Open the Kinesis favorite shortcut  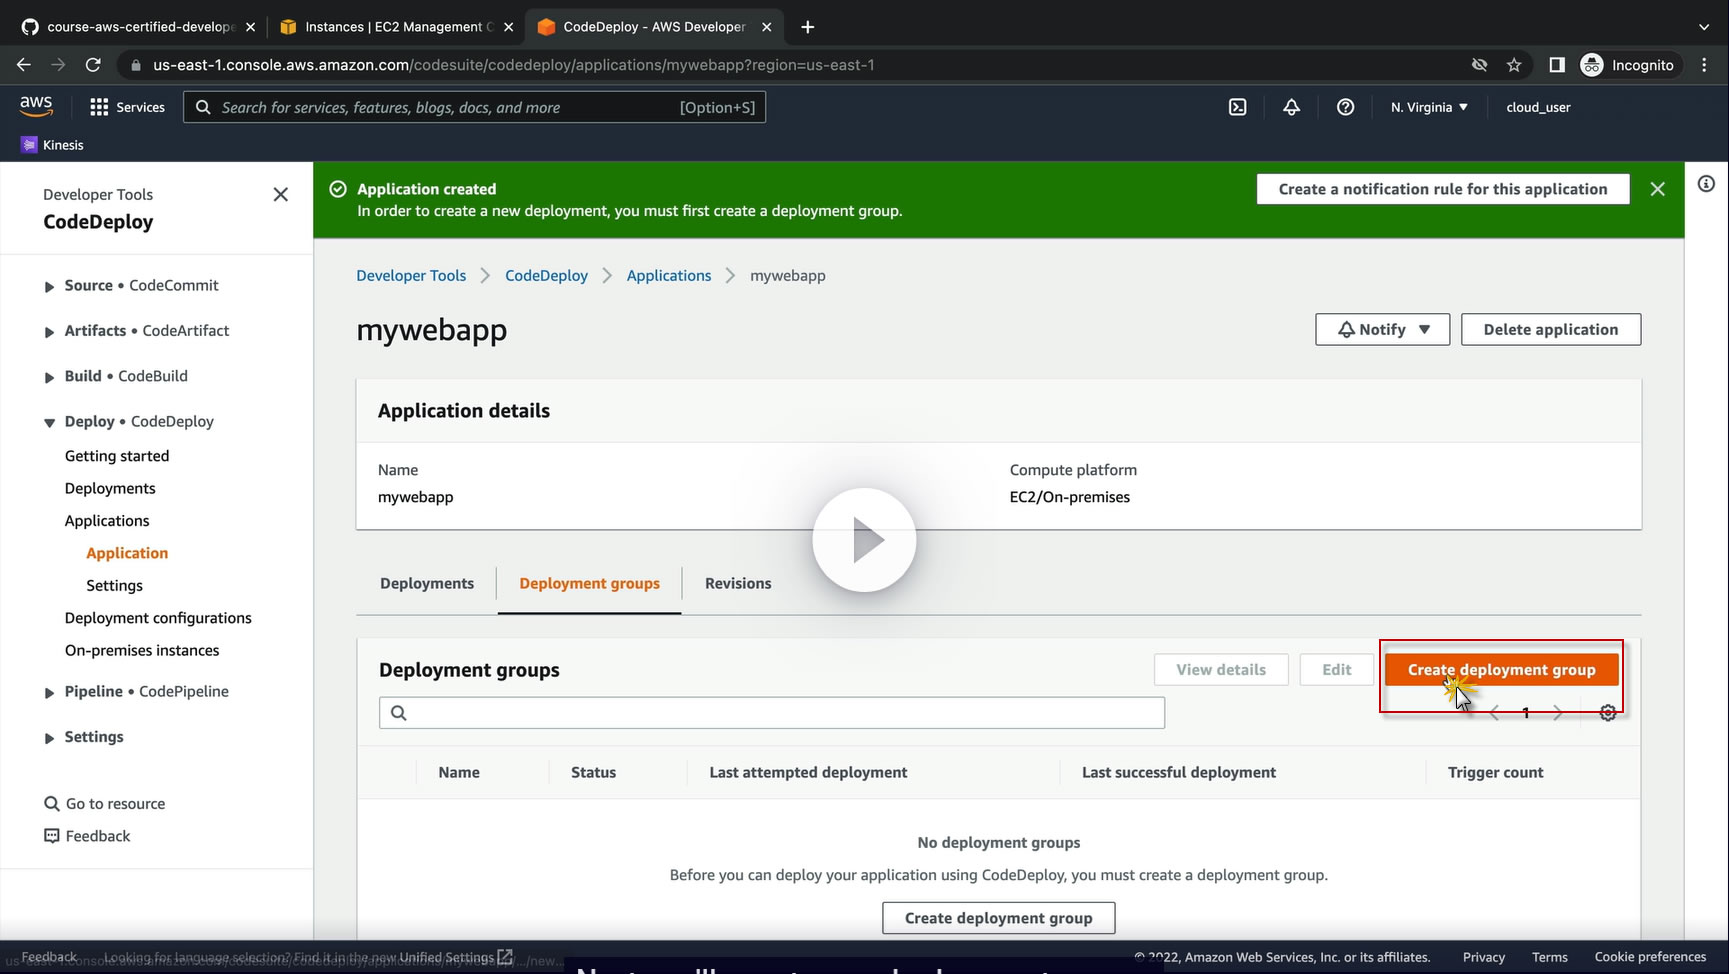52,145
